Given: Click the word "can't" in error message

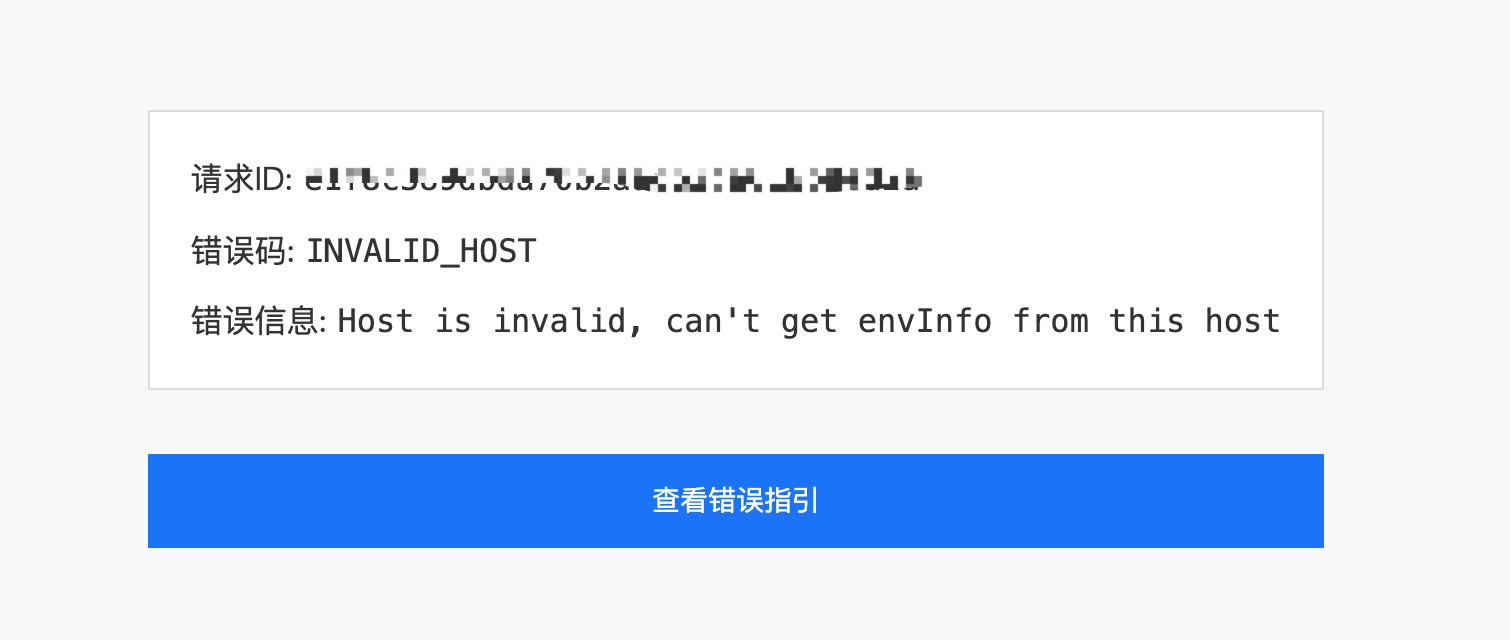Looking at the screenshot, I should (714, 321).
